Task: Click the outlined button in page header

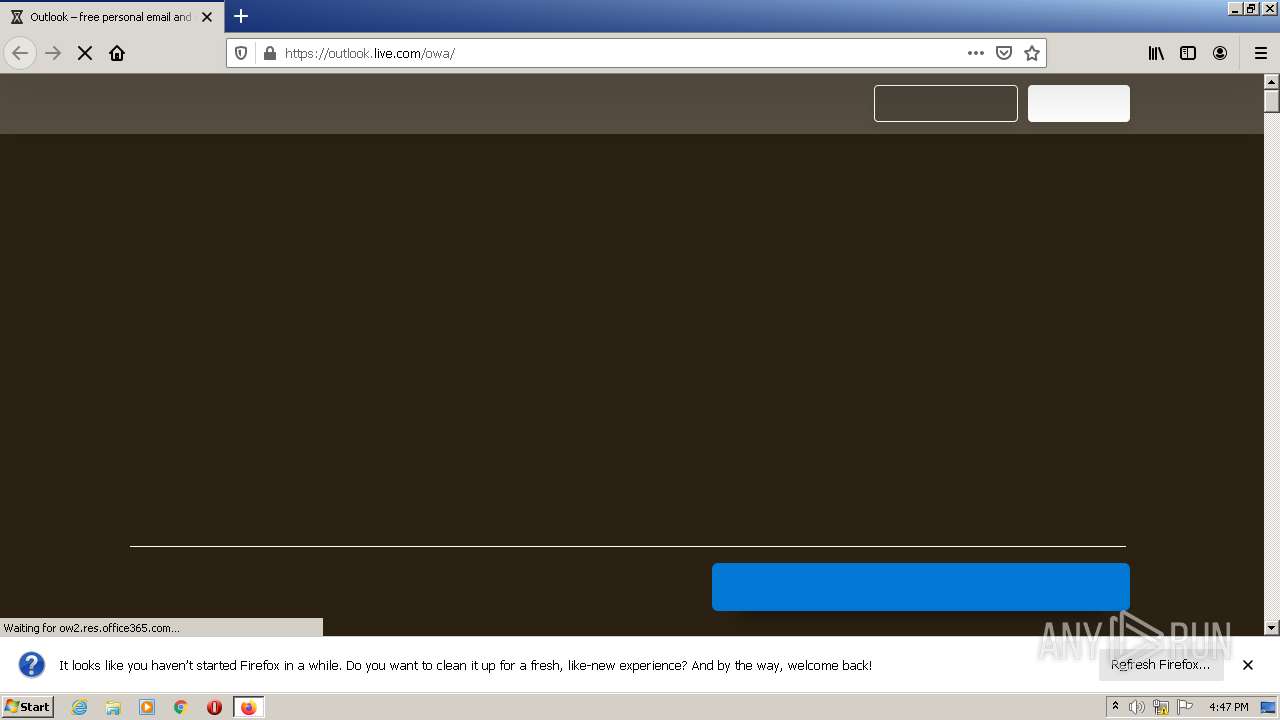Action: [946, 103]
